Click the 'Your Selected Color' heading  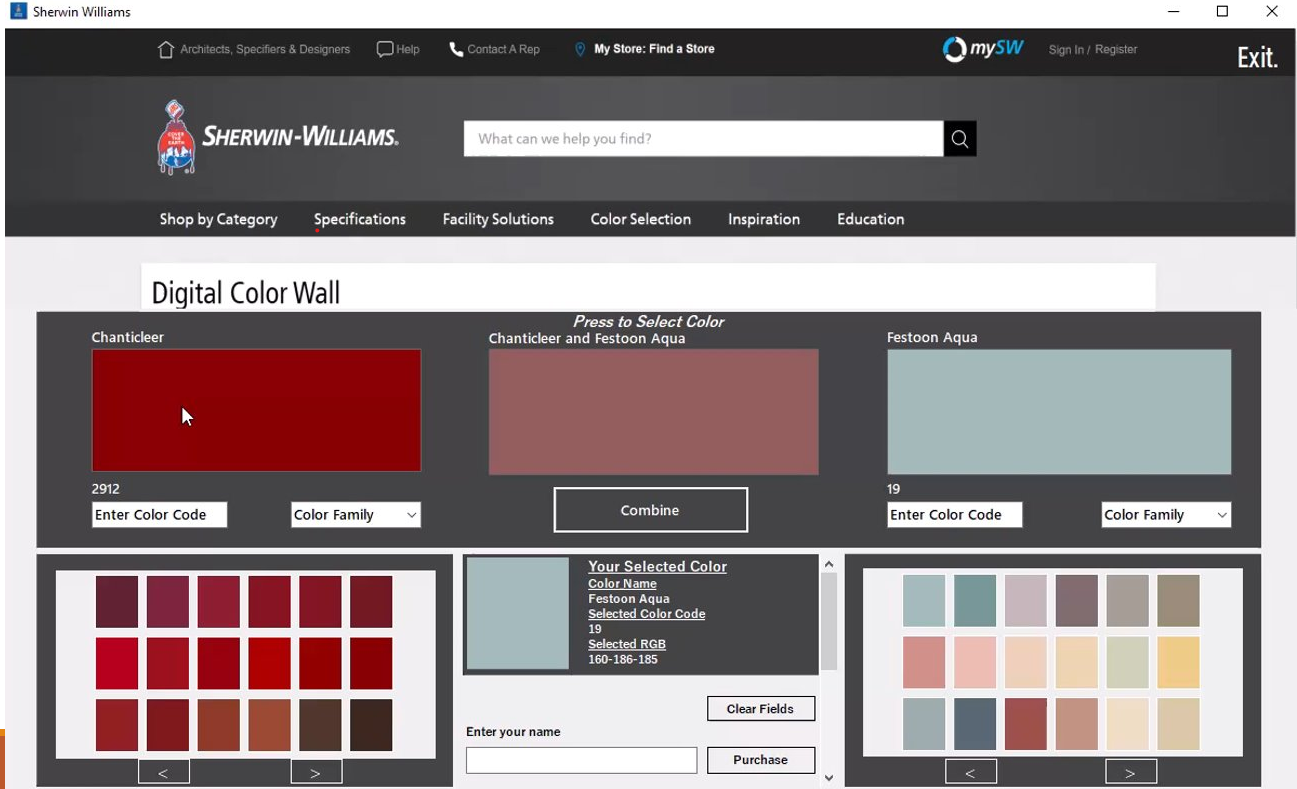[x=658, y=566]
